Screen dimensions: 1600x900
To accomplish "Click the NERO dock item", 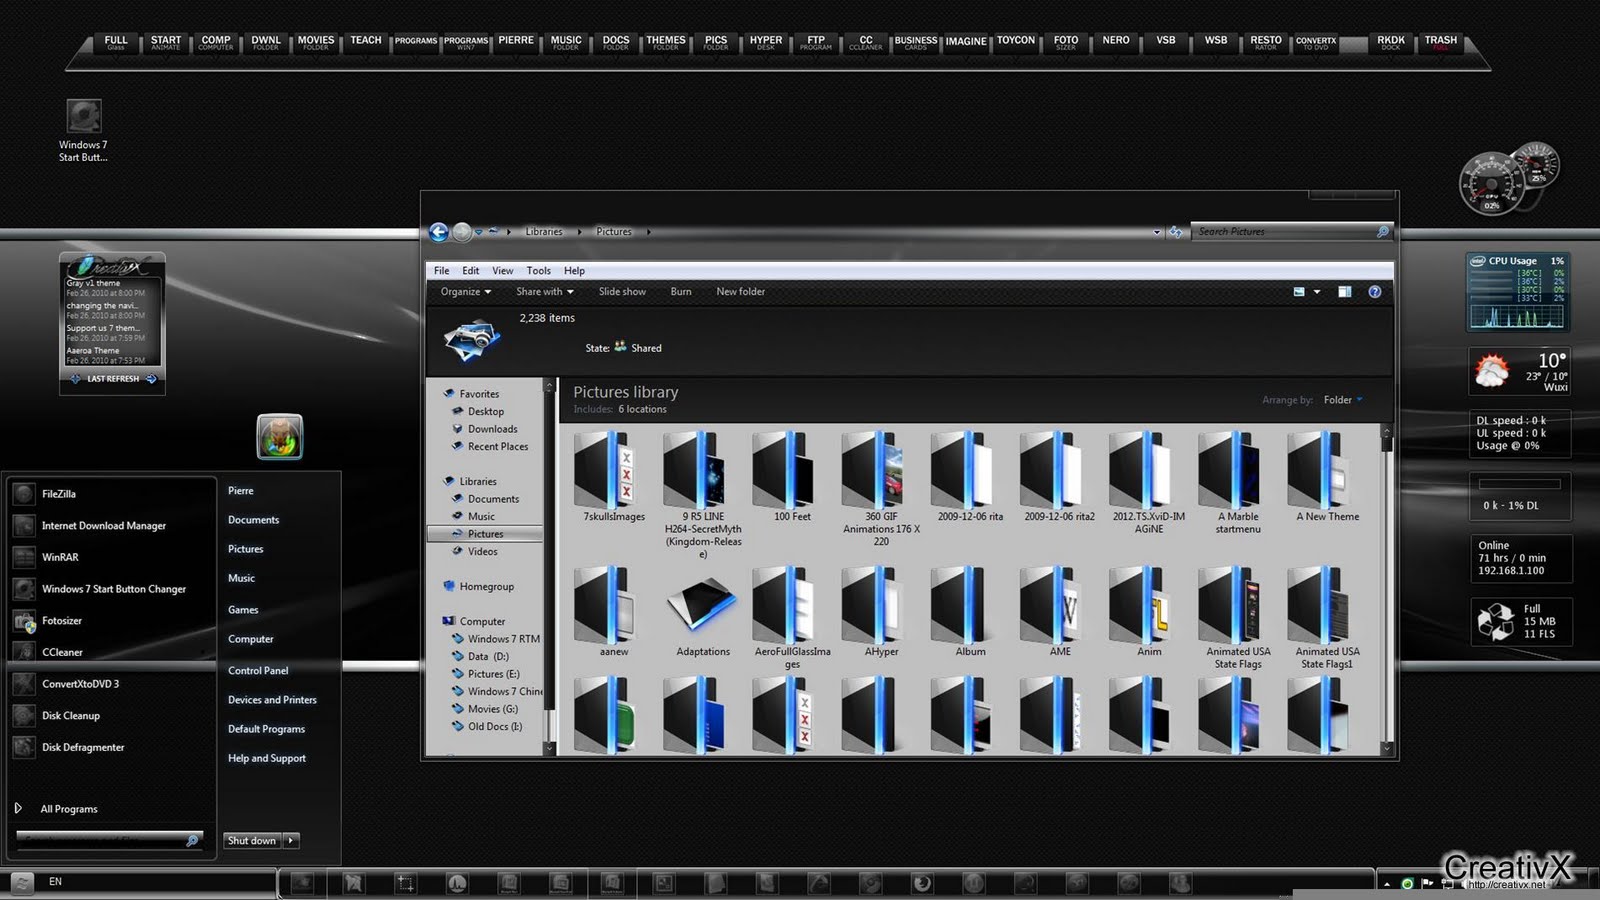I will coord(1116,41).
